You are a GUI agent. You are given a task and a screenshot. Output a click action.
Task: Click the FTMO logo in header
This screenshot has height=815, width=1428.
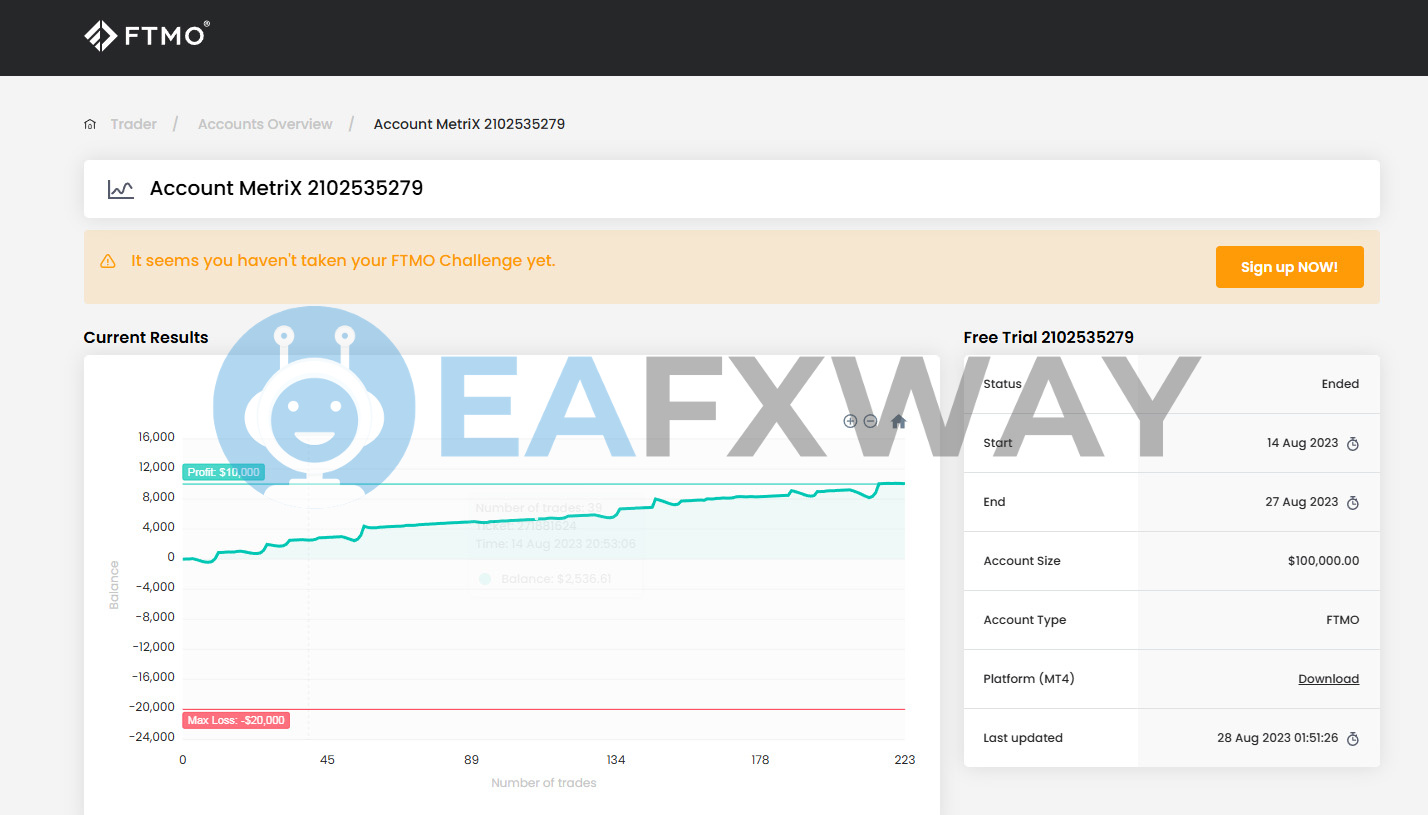(147, 35)
